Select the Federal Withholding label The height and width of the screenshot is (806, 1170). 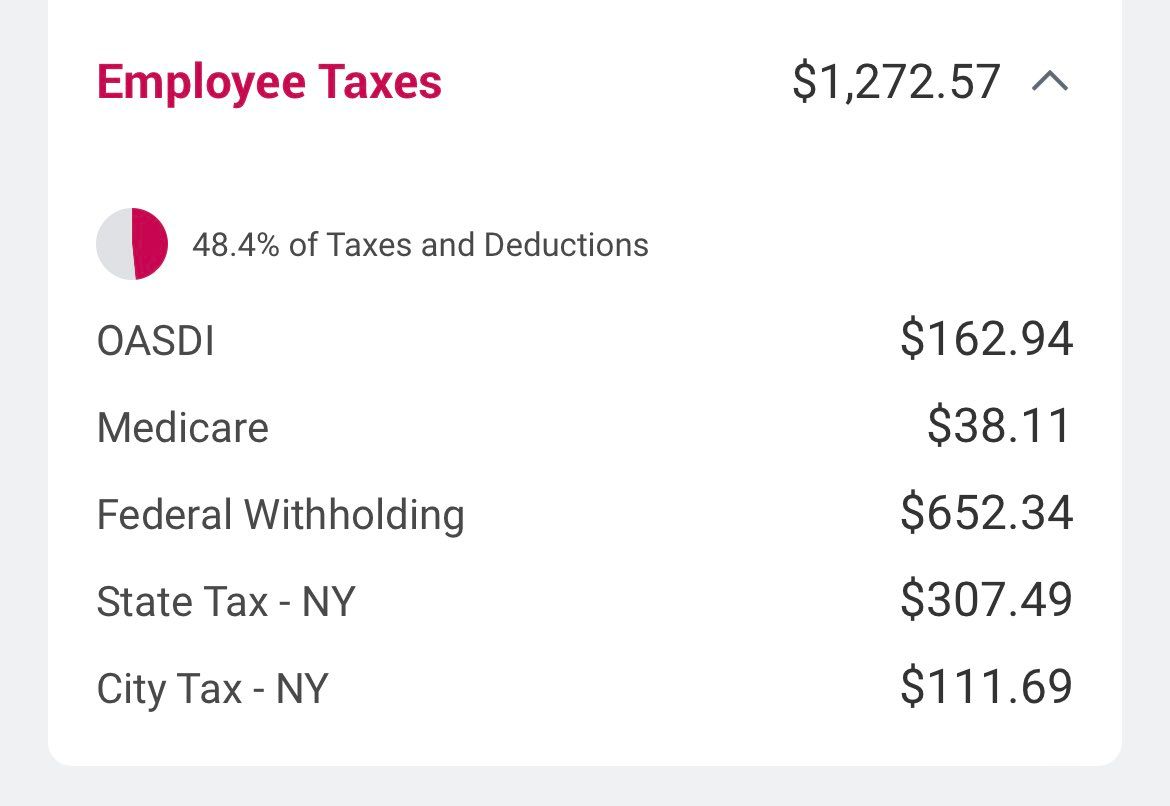[280, 515]
